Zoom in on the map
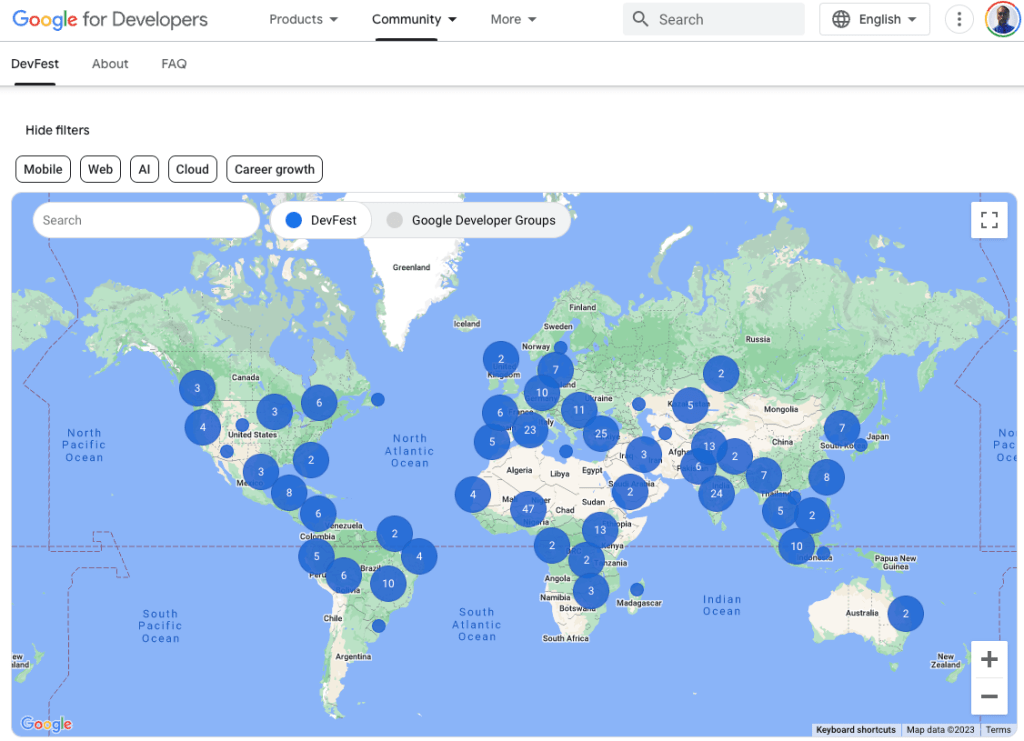 (x=989, y=659)
